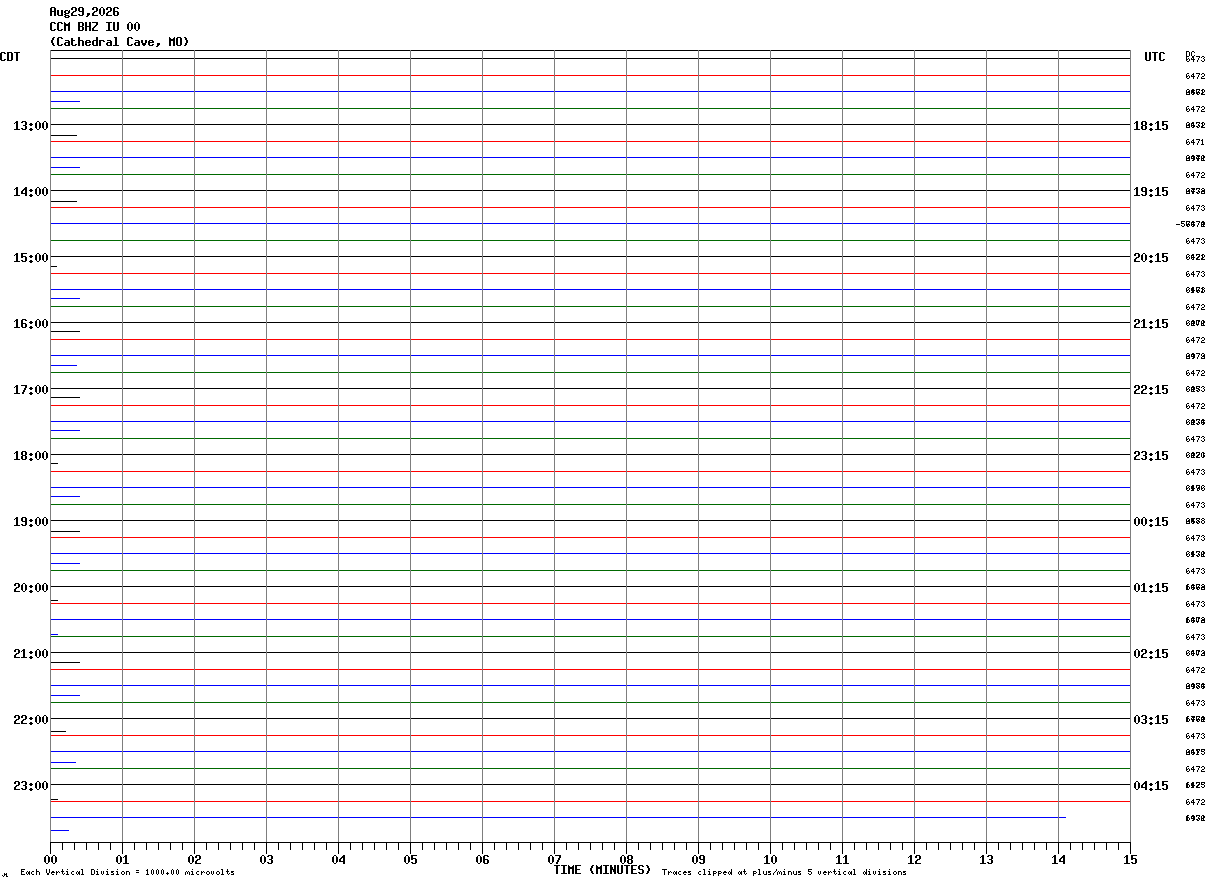Click the UTC column header
The image size is (1210, 886).
tap(1155, 57)
